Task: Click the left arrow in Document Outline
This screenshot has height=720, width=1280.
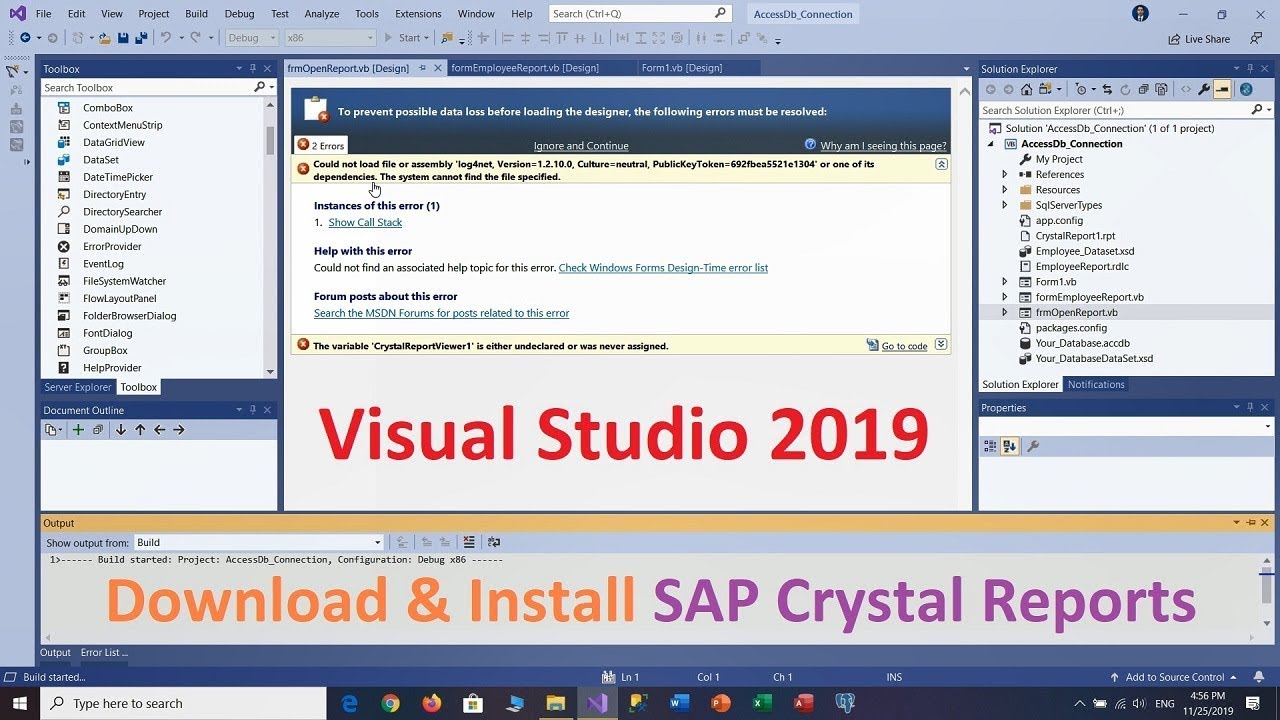Action: click(159, 430)
